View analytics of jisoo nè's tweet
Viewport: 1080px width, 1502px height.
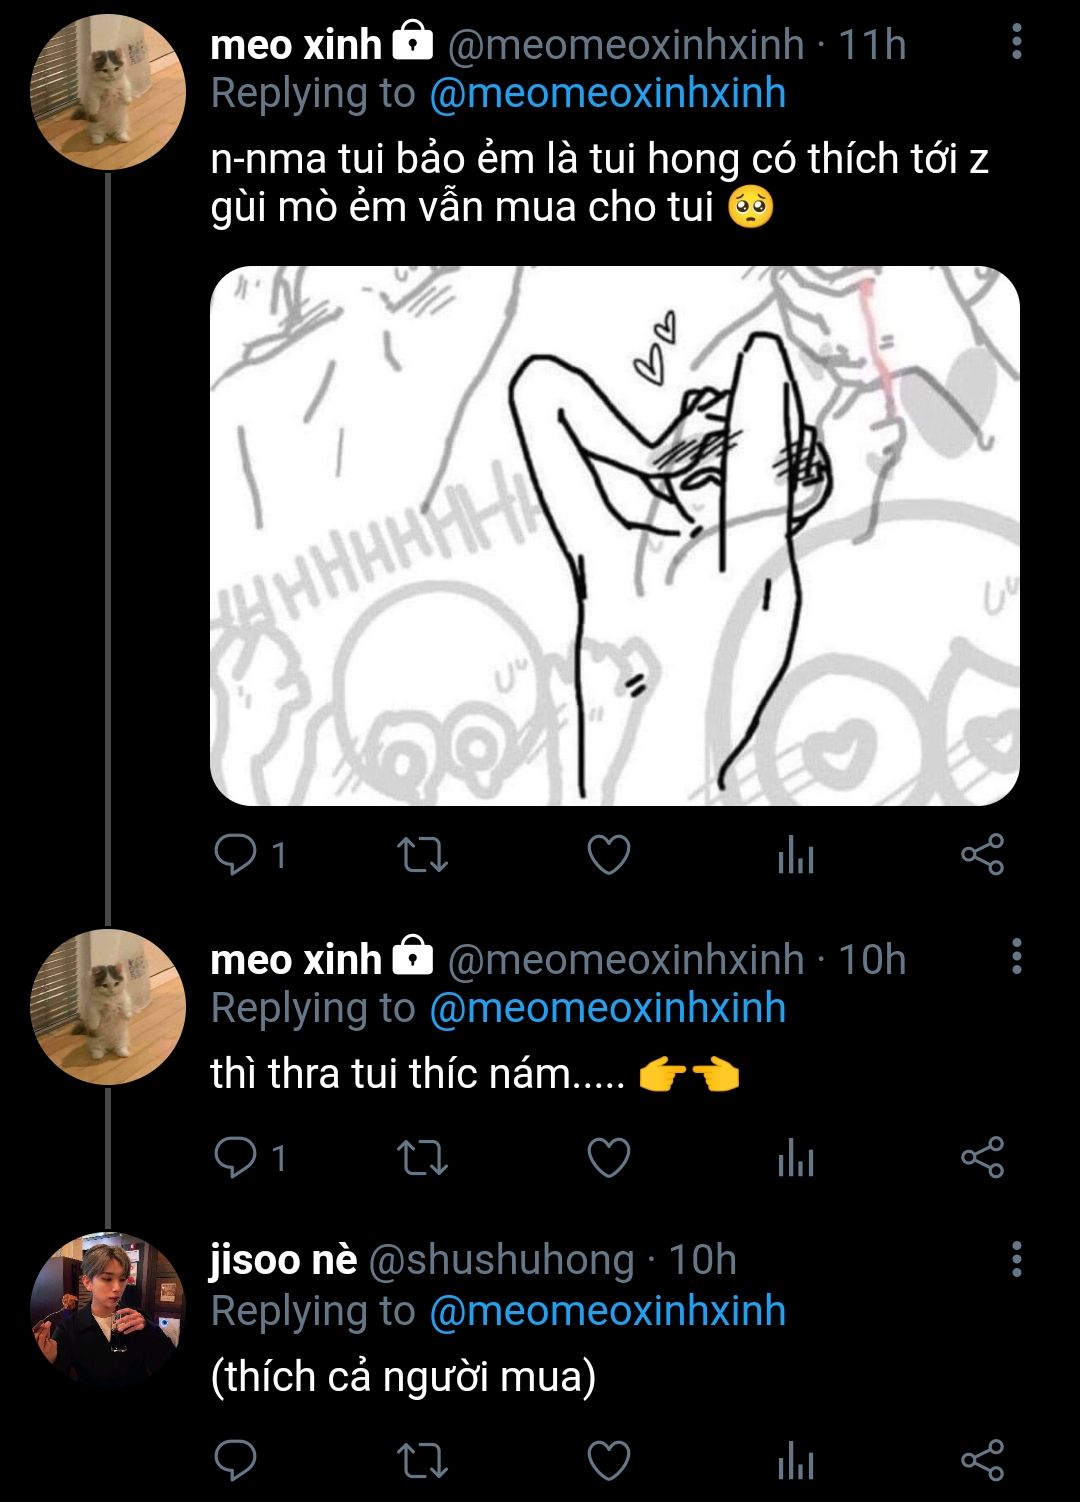795,1463
